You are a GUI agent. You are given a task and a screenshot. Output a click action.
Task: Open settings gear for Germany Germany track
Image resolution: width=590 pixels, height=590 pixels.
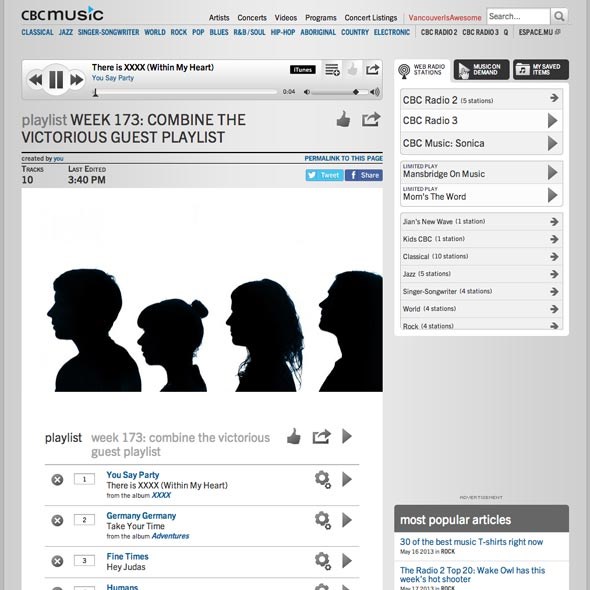point(322,520)
